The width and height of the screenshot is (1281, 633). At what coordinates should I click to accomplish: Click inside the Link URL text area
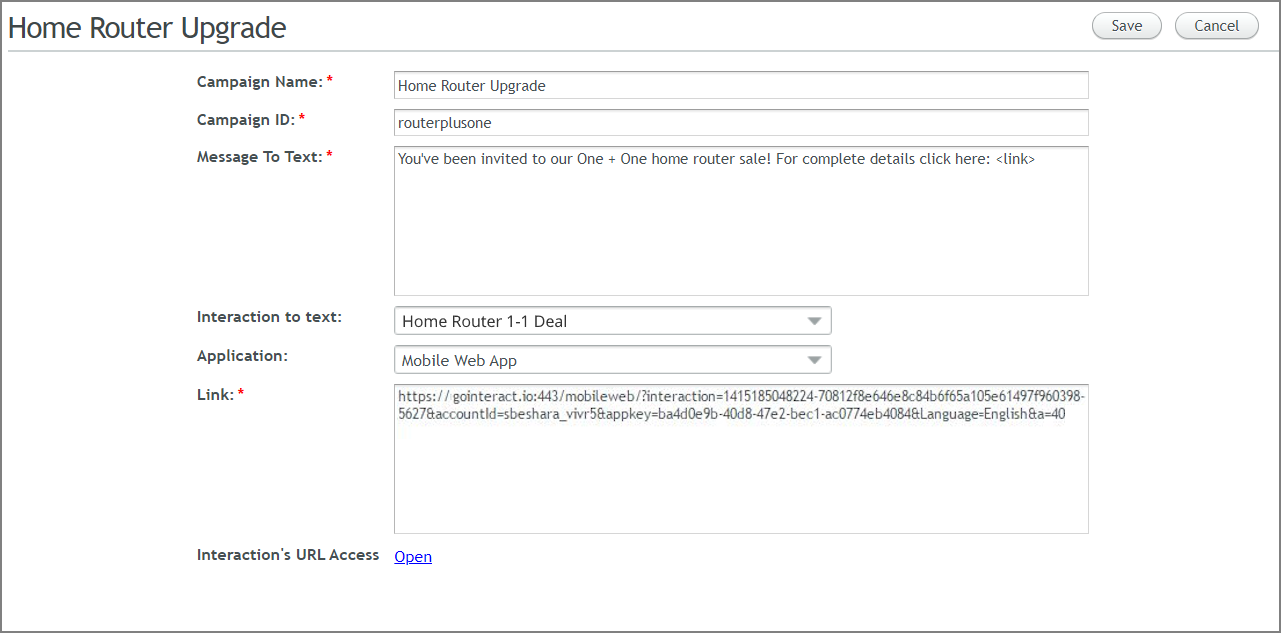pyautogui.click(x=741, y=459)
